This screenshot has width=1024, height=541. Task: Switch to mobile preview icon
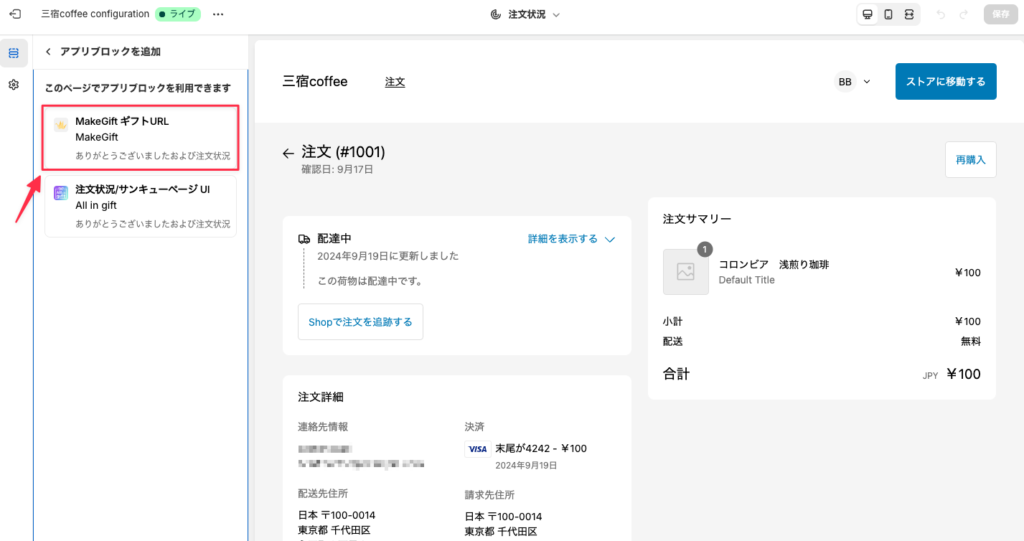[888, 14]
